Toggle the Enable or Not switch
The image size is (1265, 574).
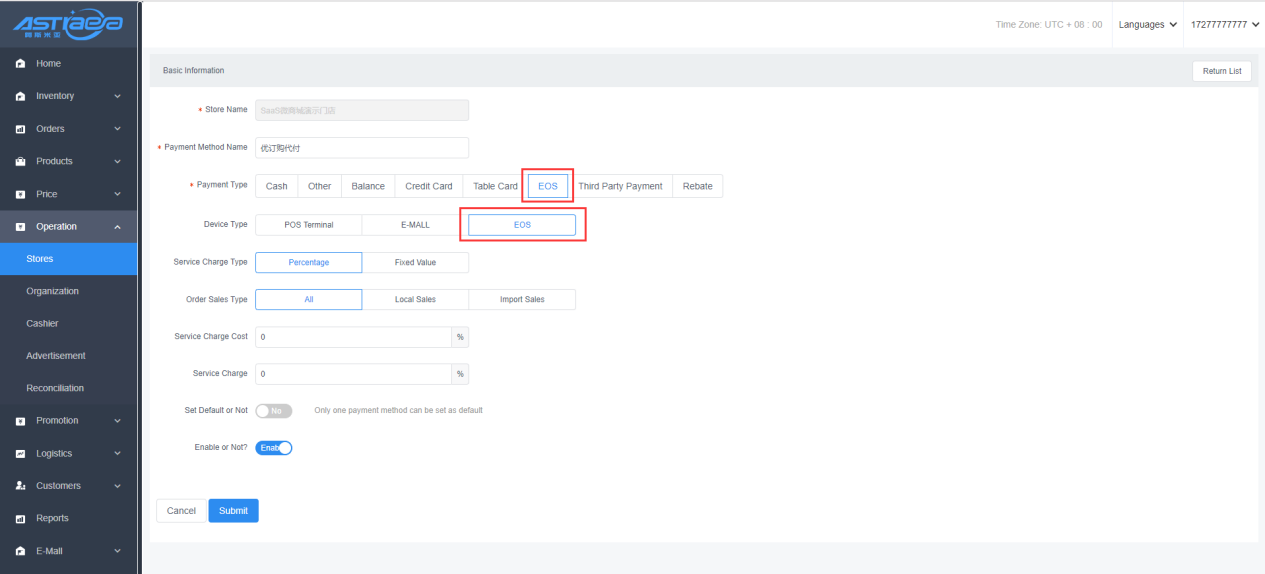[x=274, y=448]
